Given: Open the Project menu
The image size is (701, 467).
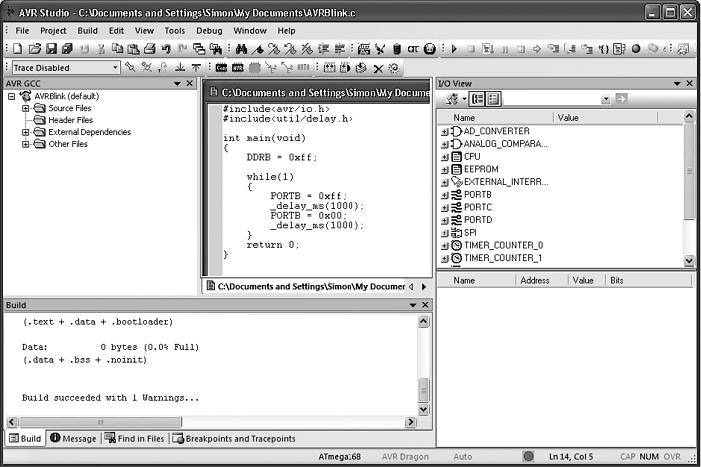Looking at the screenshot, I should (x=53, y=30).
